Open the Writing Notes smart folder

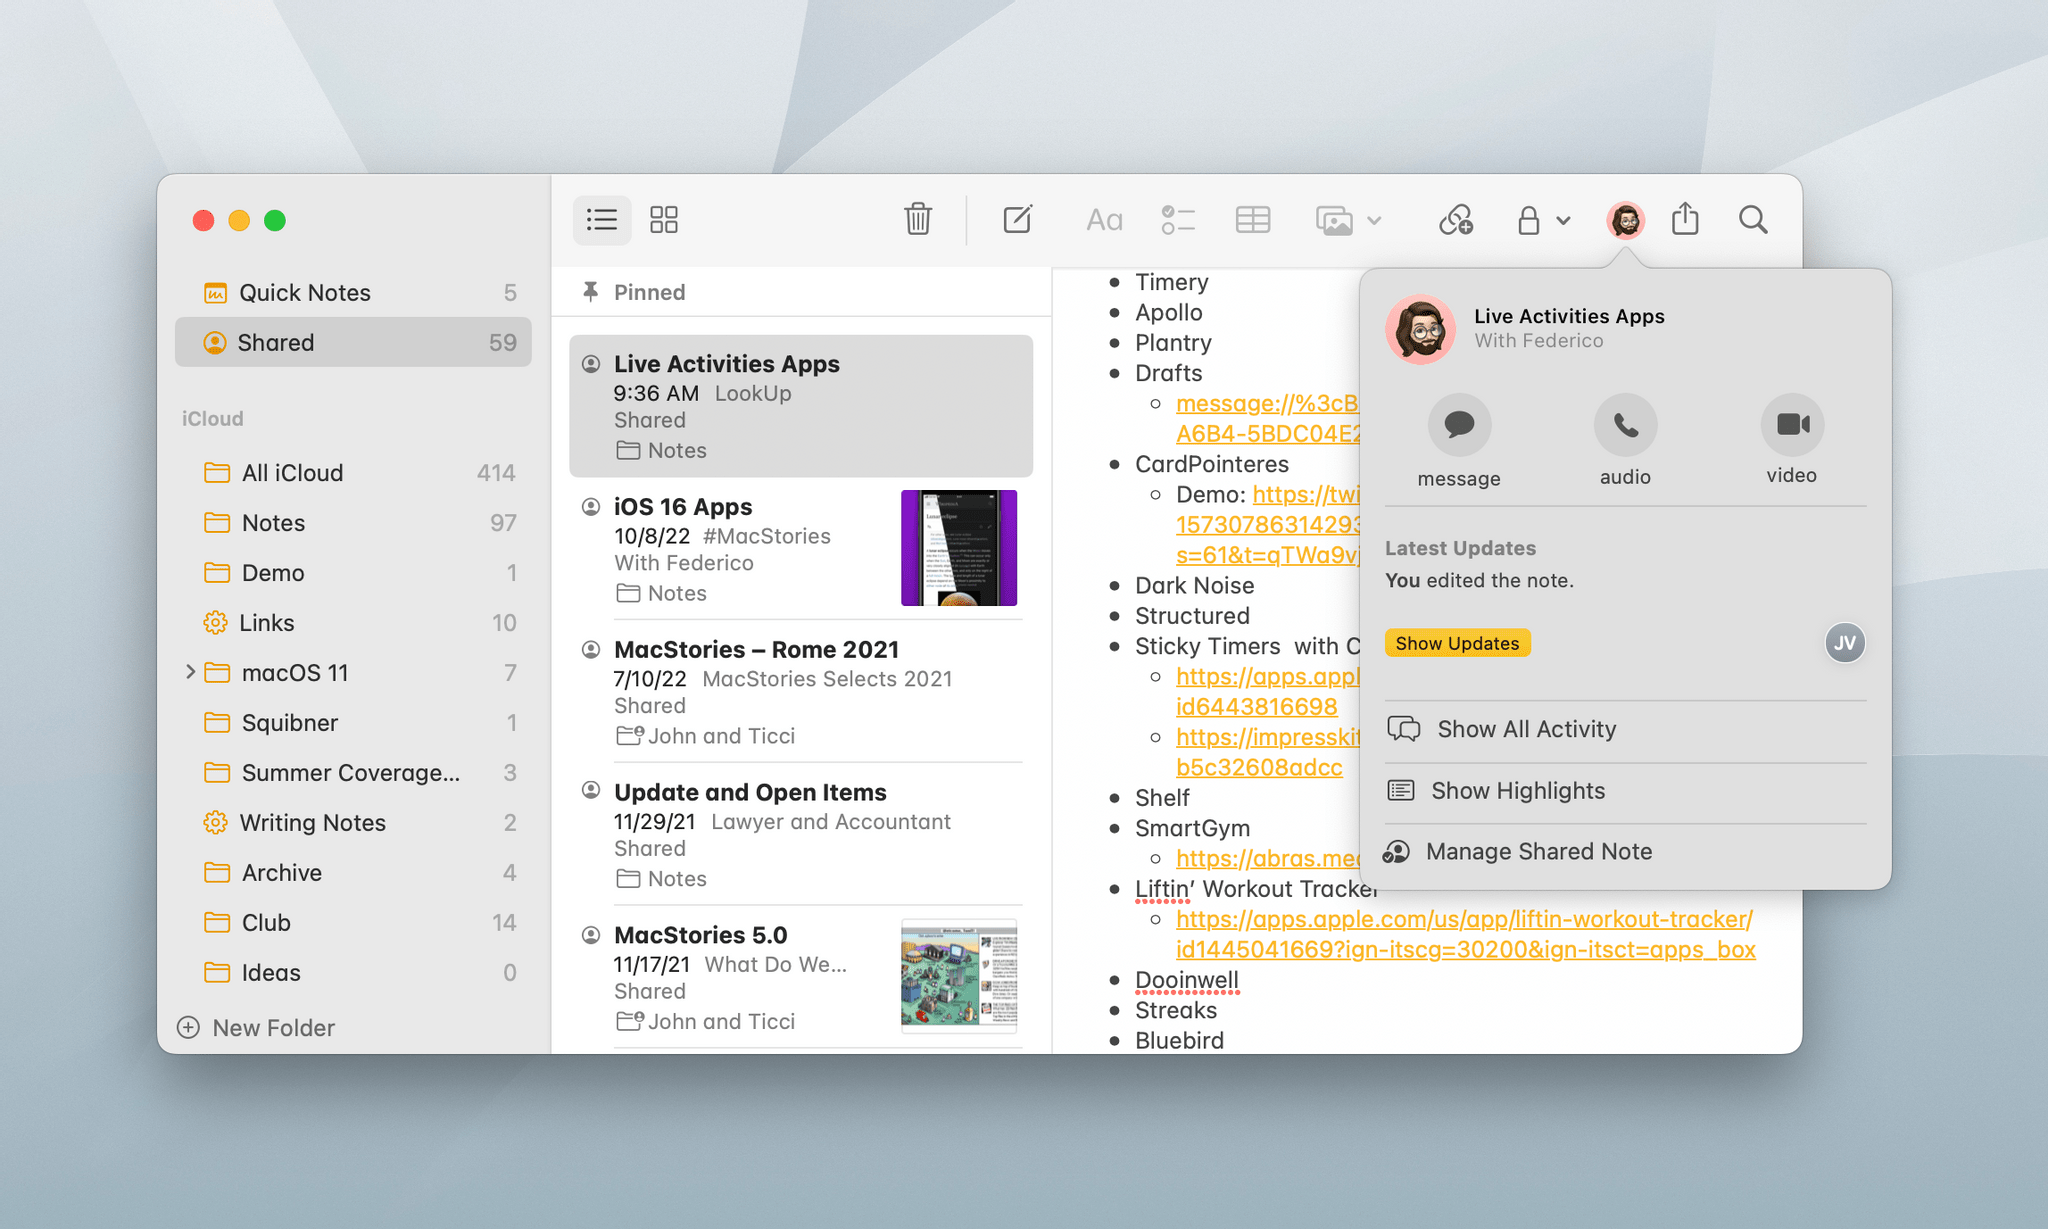point(353,822)
